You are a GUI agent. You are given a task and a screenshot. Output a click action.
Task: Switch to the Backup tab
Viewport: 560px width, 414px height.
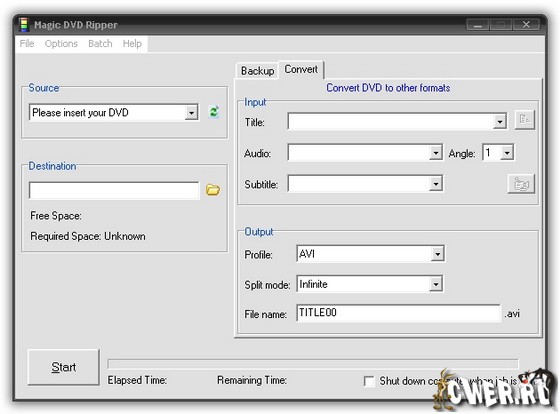tap(258, 71)
